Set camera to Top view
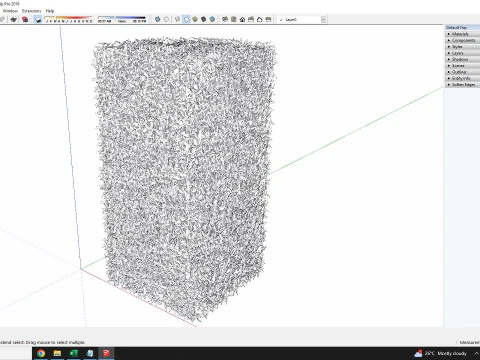This screenshot has height=360, width=480. coord(234,19)
